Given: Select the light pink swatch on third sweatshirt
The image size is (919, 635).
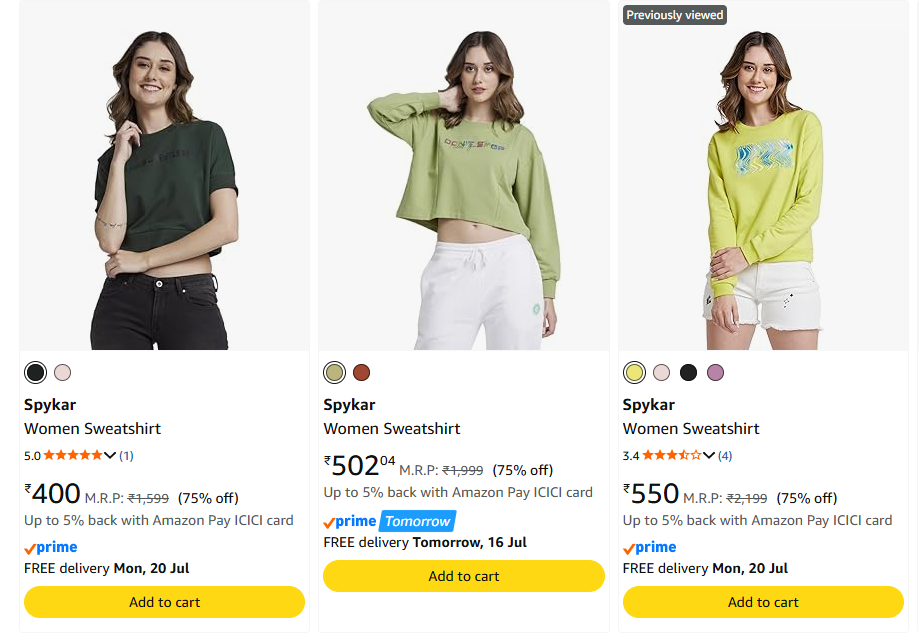Looking at the screenshot, I should pyautogui.click(x=662, y=372).
